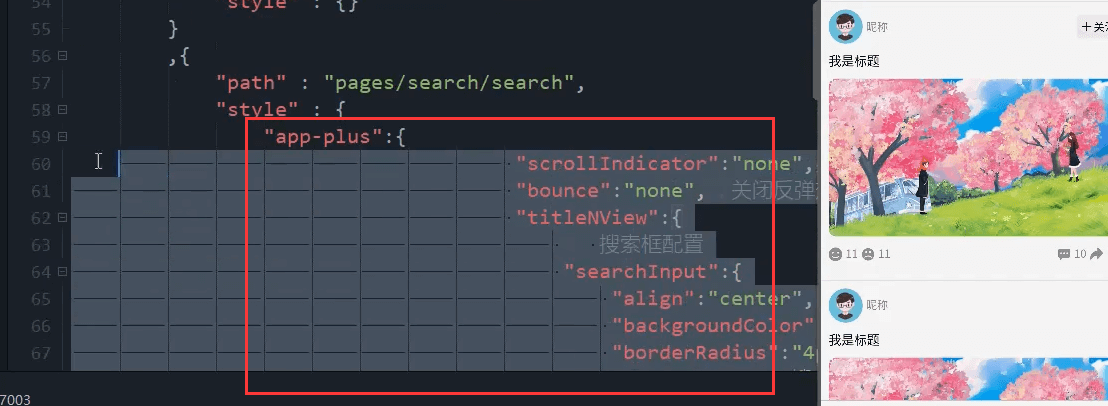The height and width of the screenshot is (406, 1108).
Task: Click the like count 11 beside the smiley
Action: click(x=851, y=254)
